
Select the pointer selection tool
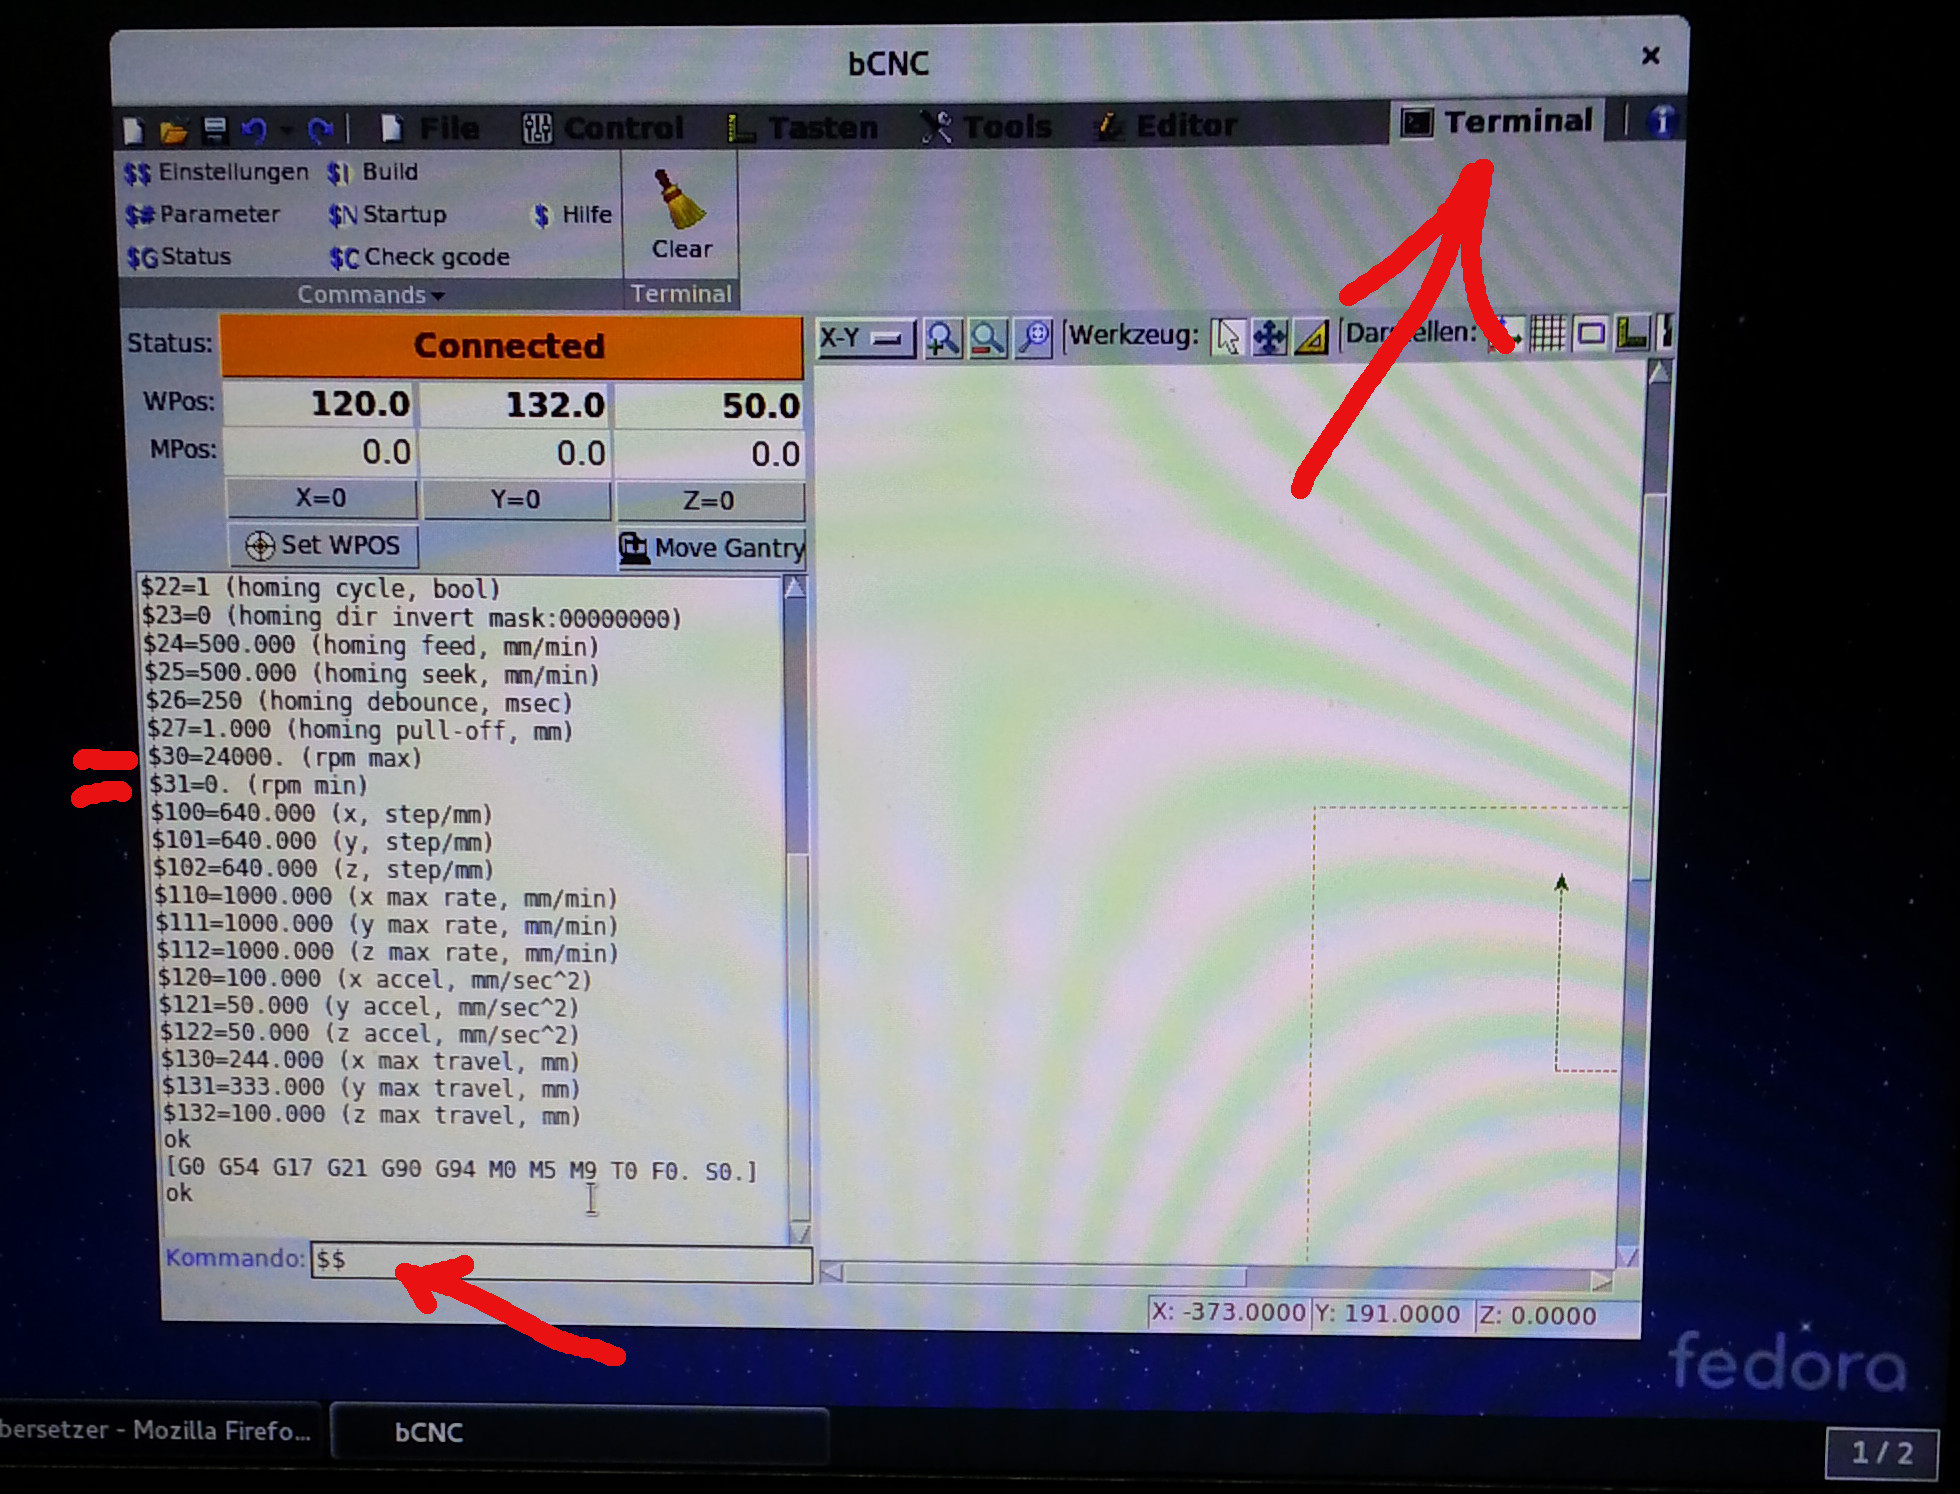pos(1227,336)
